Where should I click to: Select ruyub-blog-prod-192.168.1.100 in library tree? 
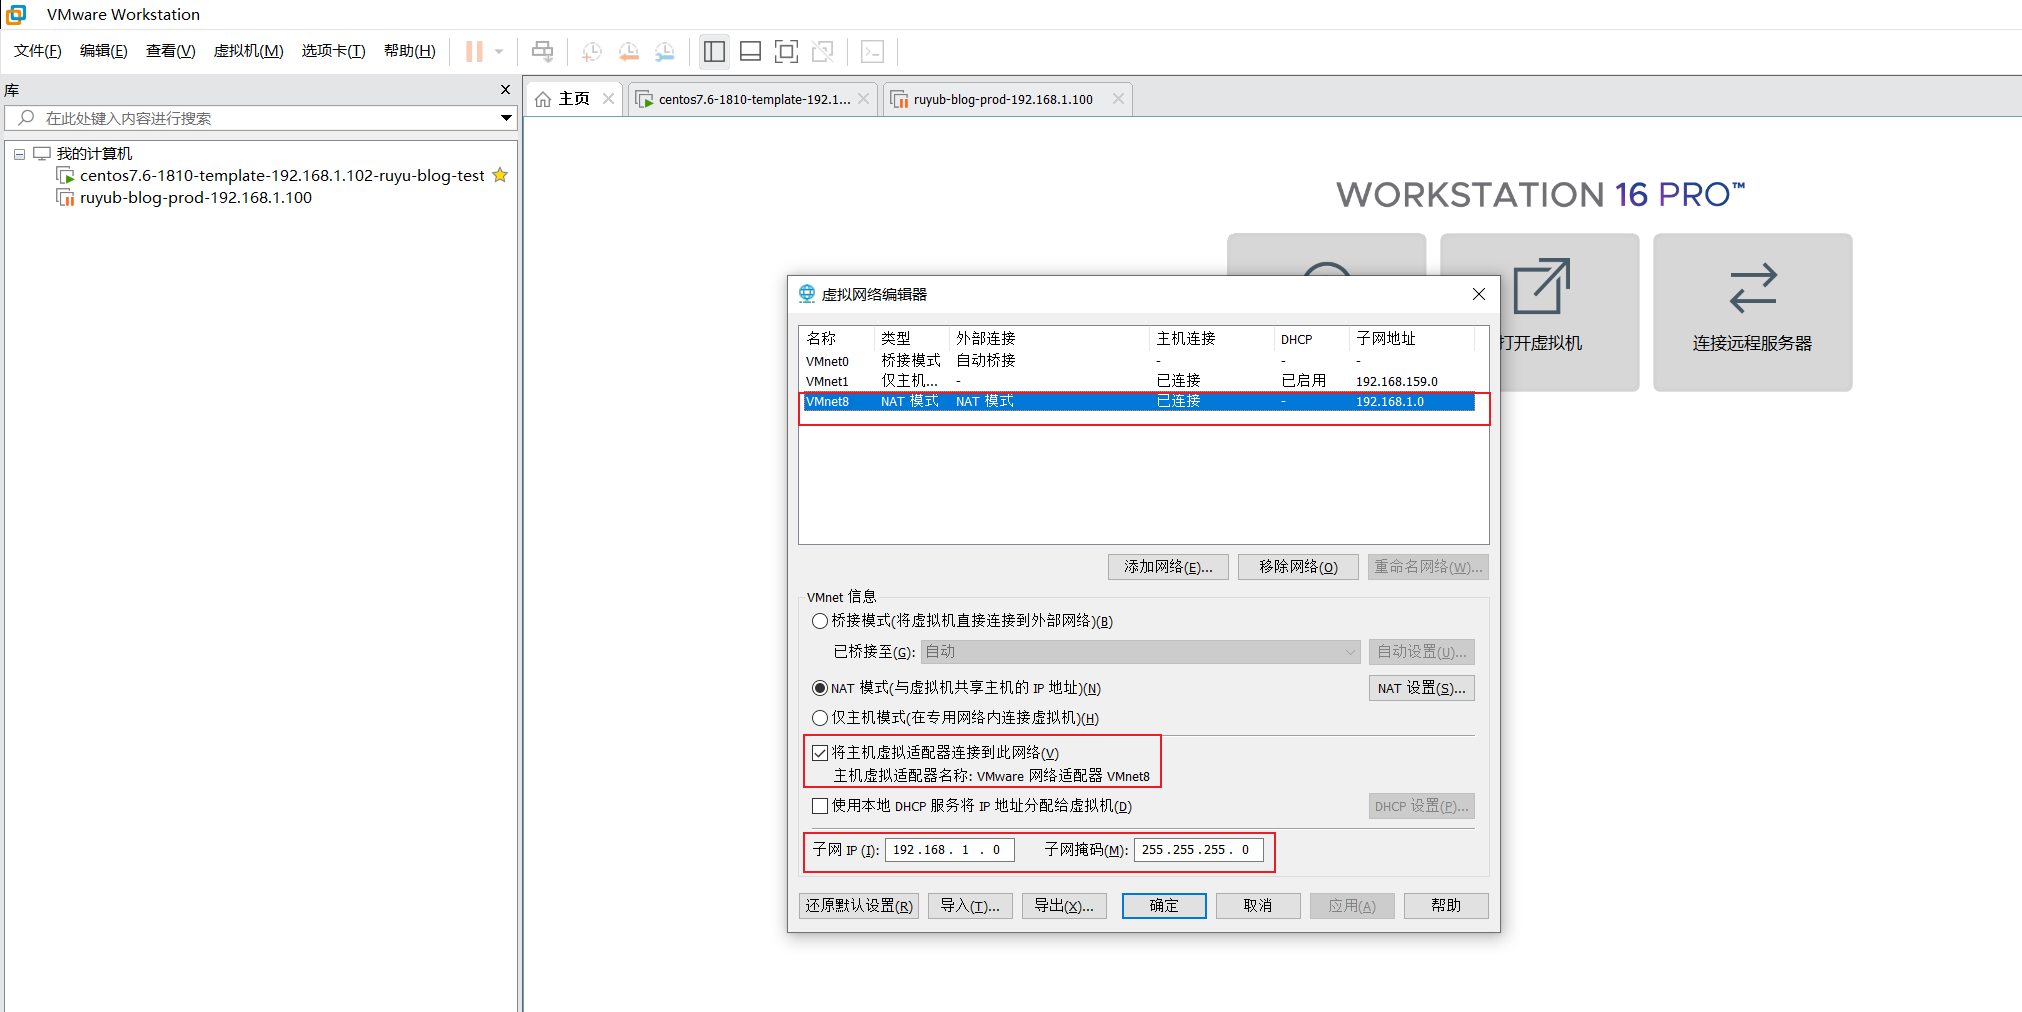pos(195,198)
